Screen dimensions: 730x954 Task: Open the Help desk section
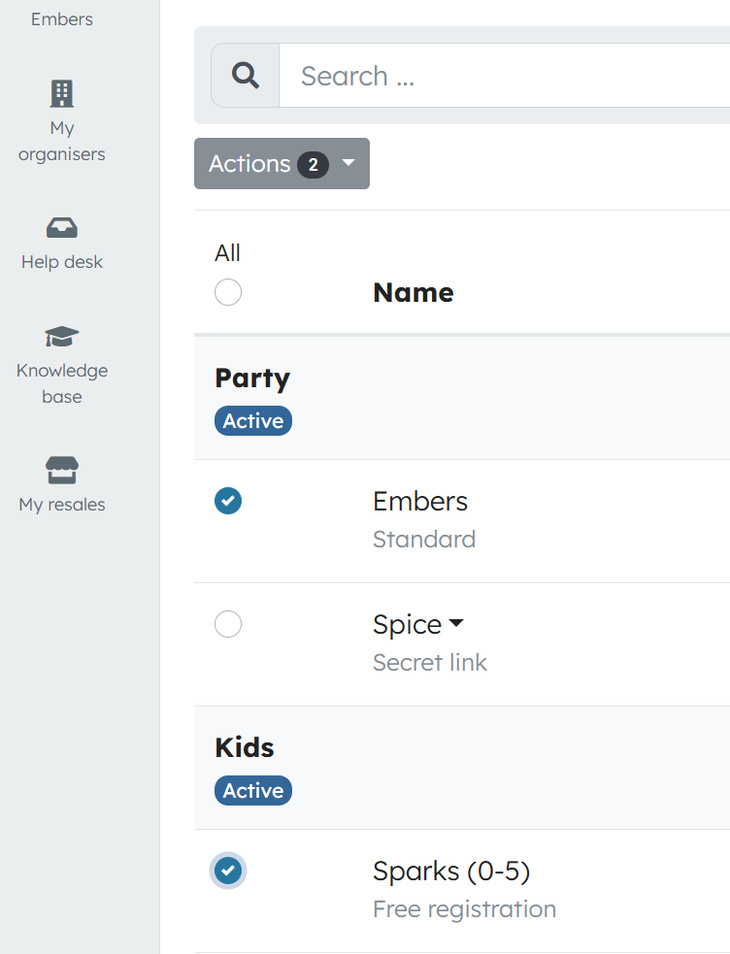pyautogui.click(x=62, y=261)
